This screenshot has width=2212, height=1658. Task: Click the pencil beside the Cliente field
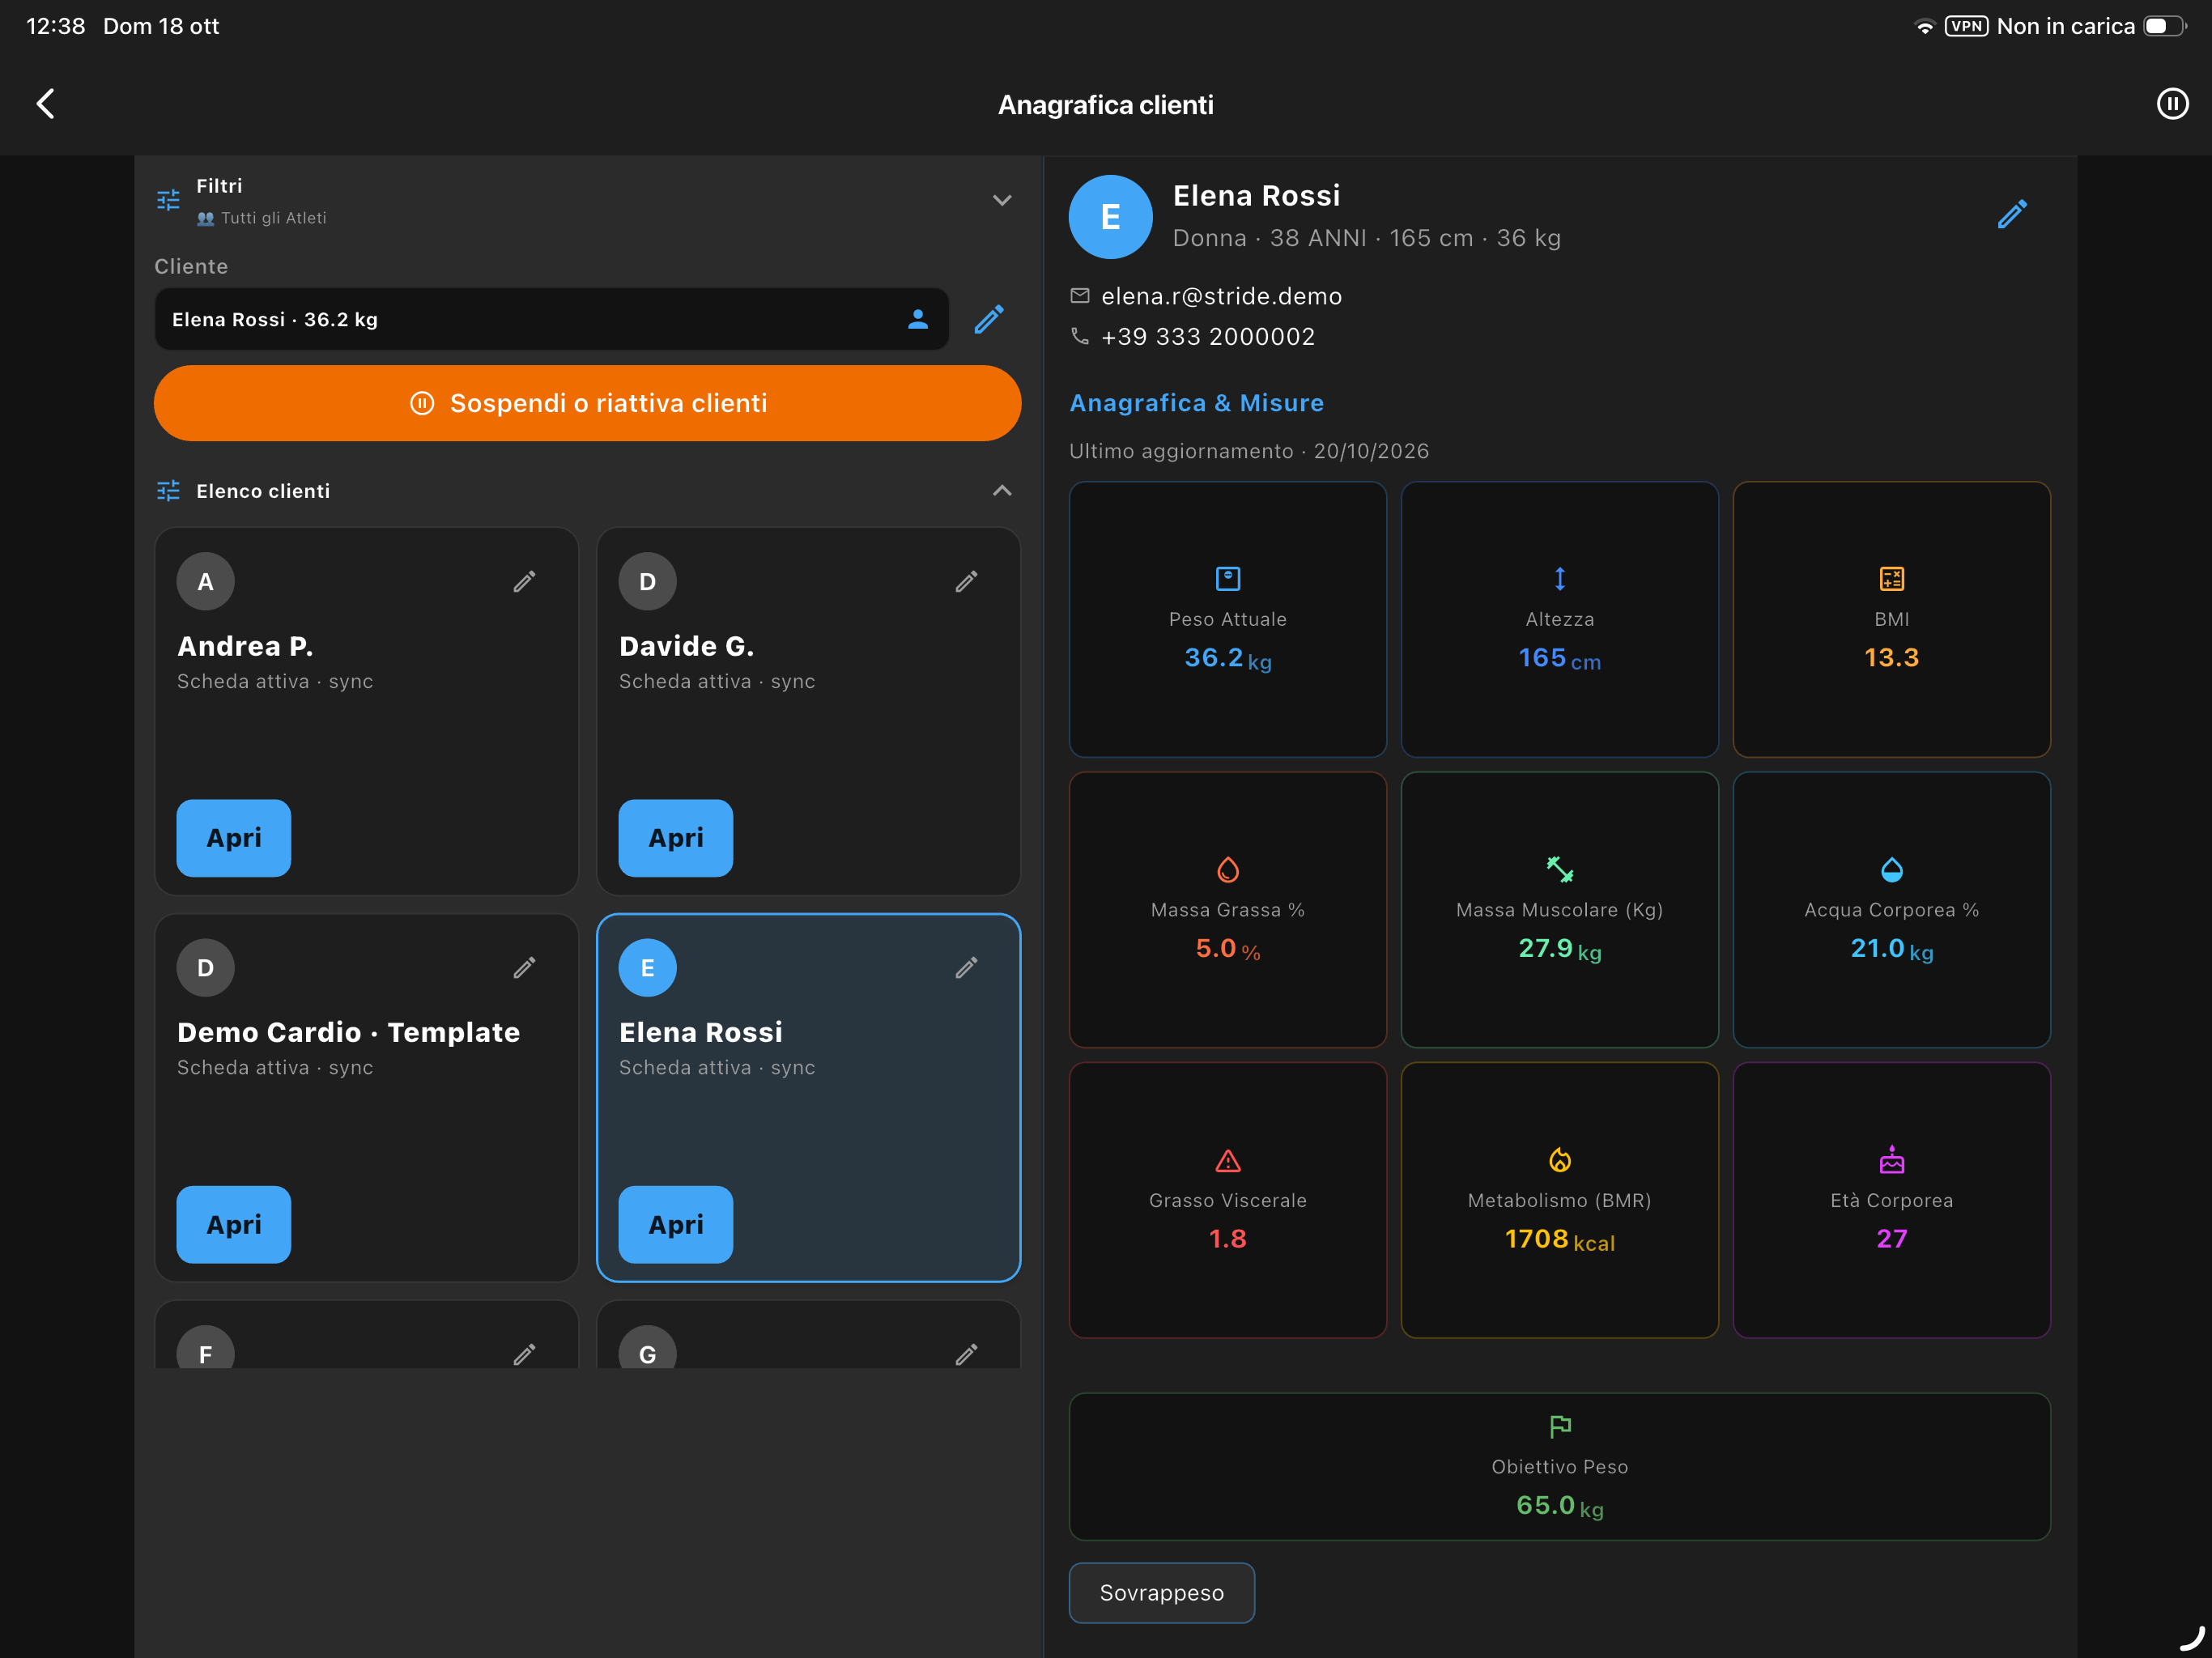[989, 319]
